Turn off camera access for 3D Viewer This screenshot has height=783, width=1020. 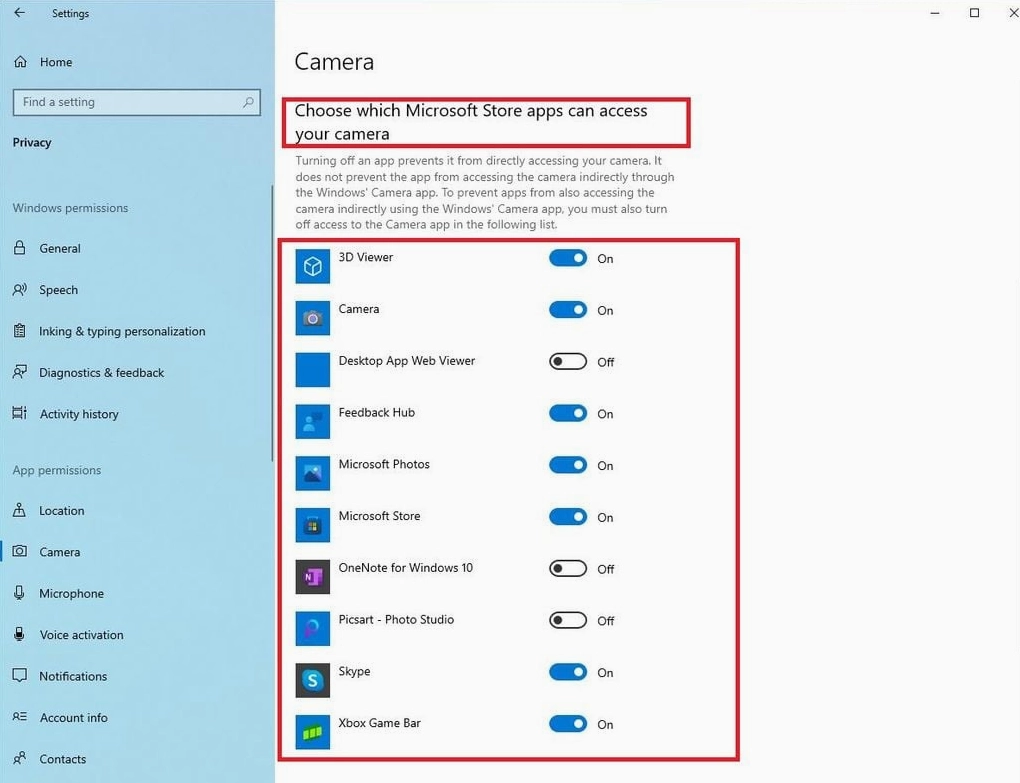tap(568, 258)
